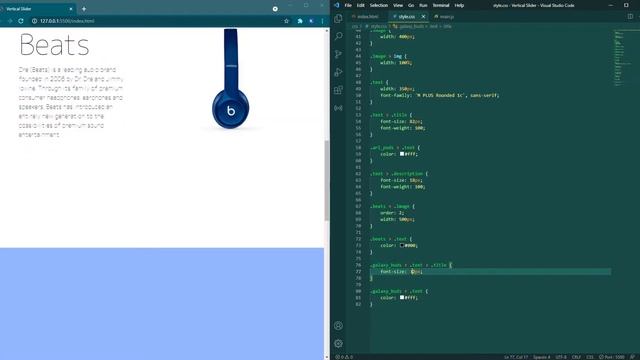Open the Accounts menu icon
The image size is (640, 360).
[x=338, y=326]
